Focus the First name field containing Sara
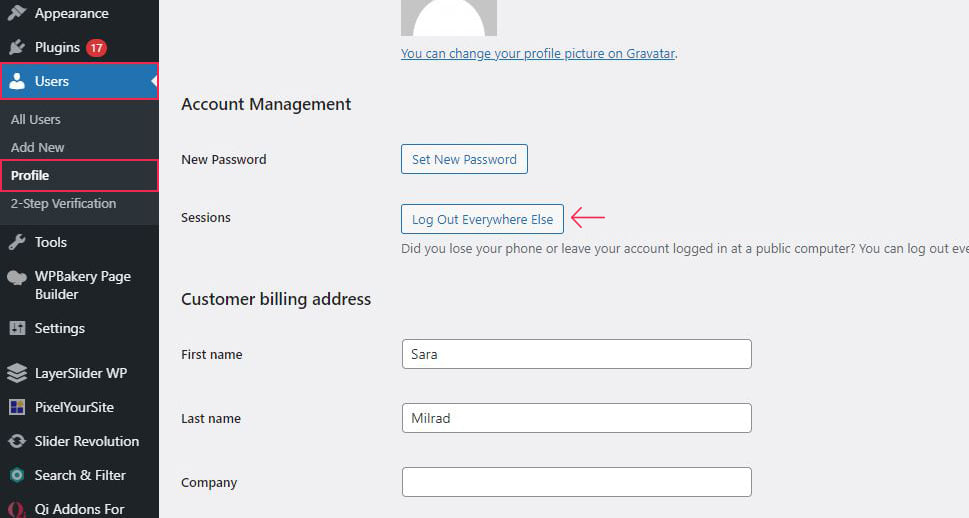This screenshot has width=969, height=518. [577, 354]
